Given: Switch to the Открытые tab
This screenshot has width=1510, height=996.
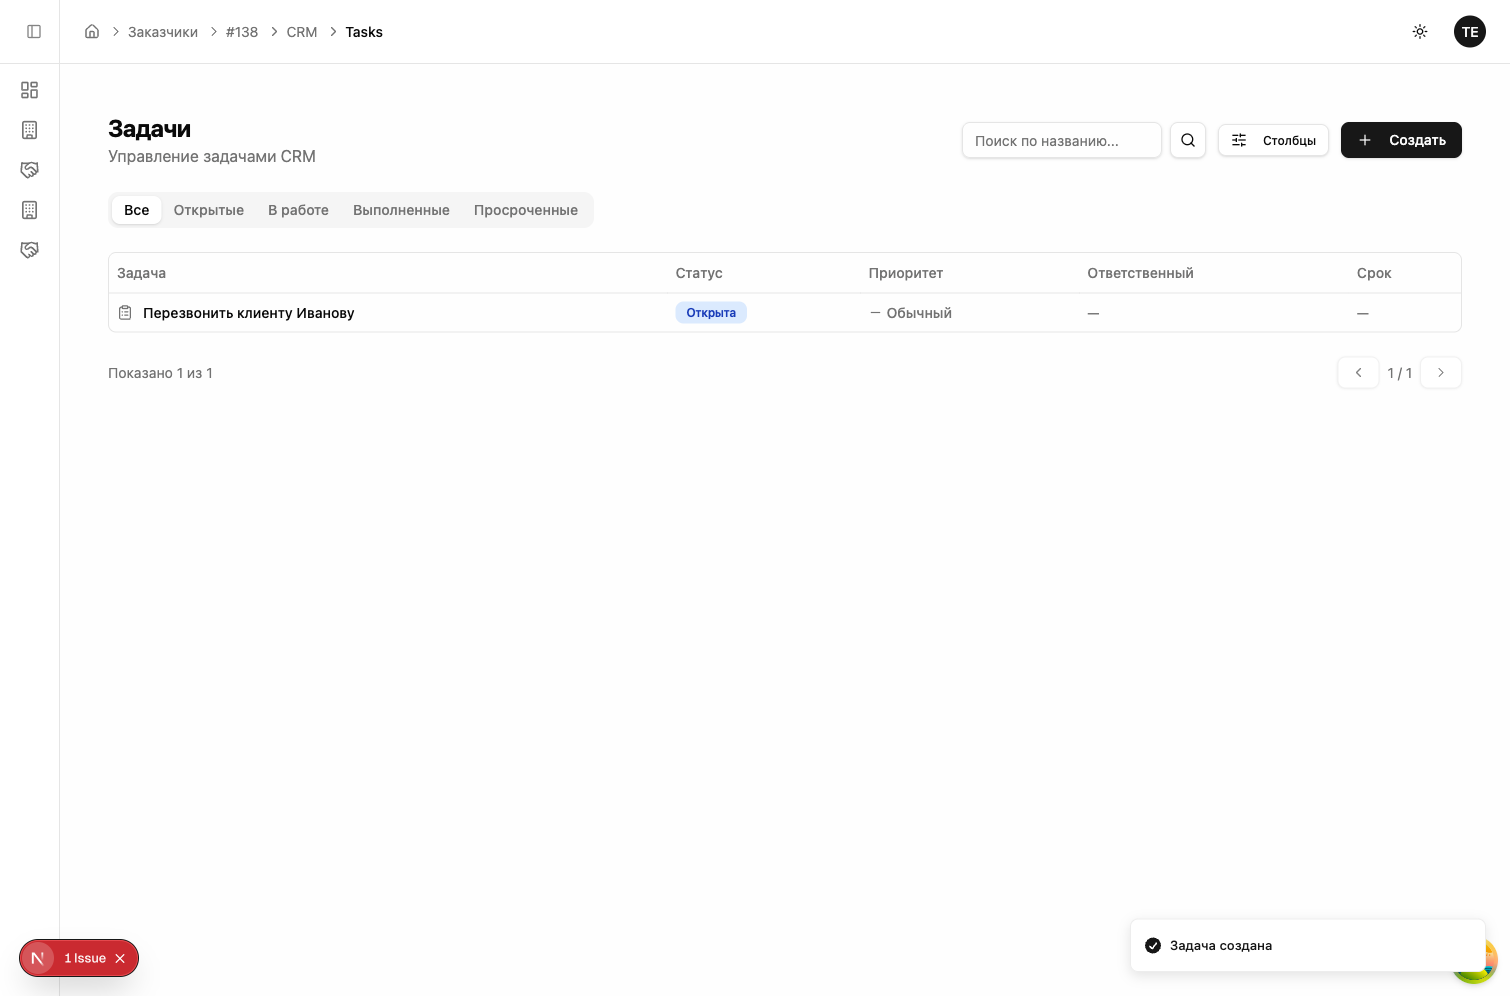Looking at the screenshot, I should coord(208,210).
